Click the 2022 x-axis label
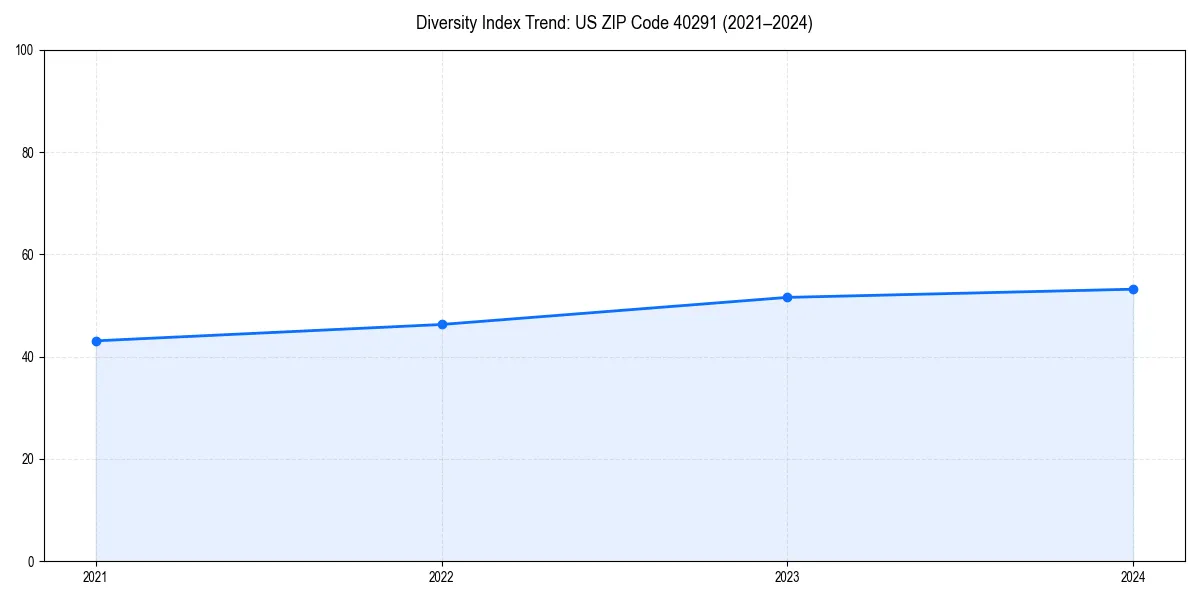 442,577
